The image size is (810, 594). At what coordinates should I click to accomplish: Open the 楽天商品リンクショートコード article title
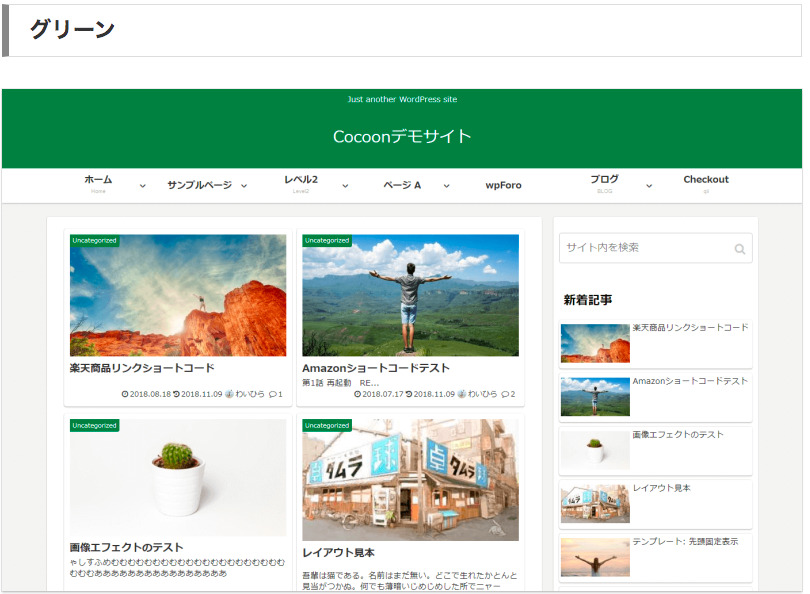[x=142, y=368]
